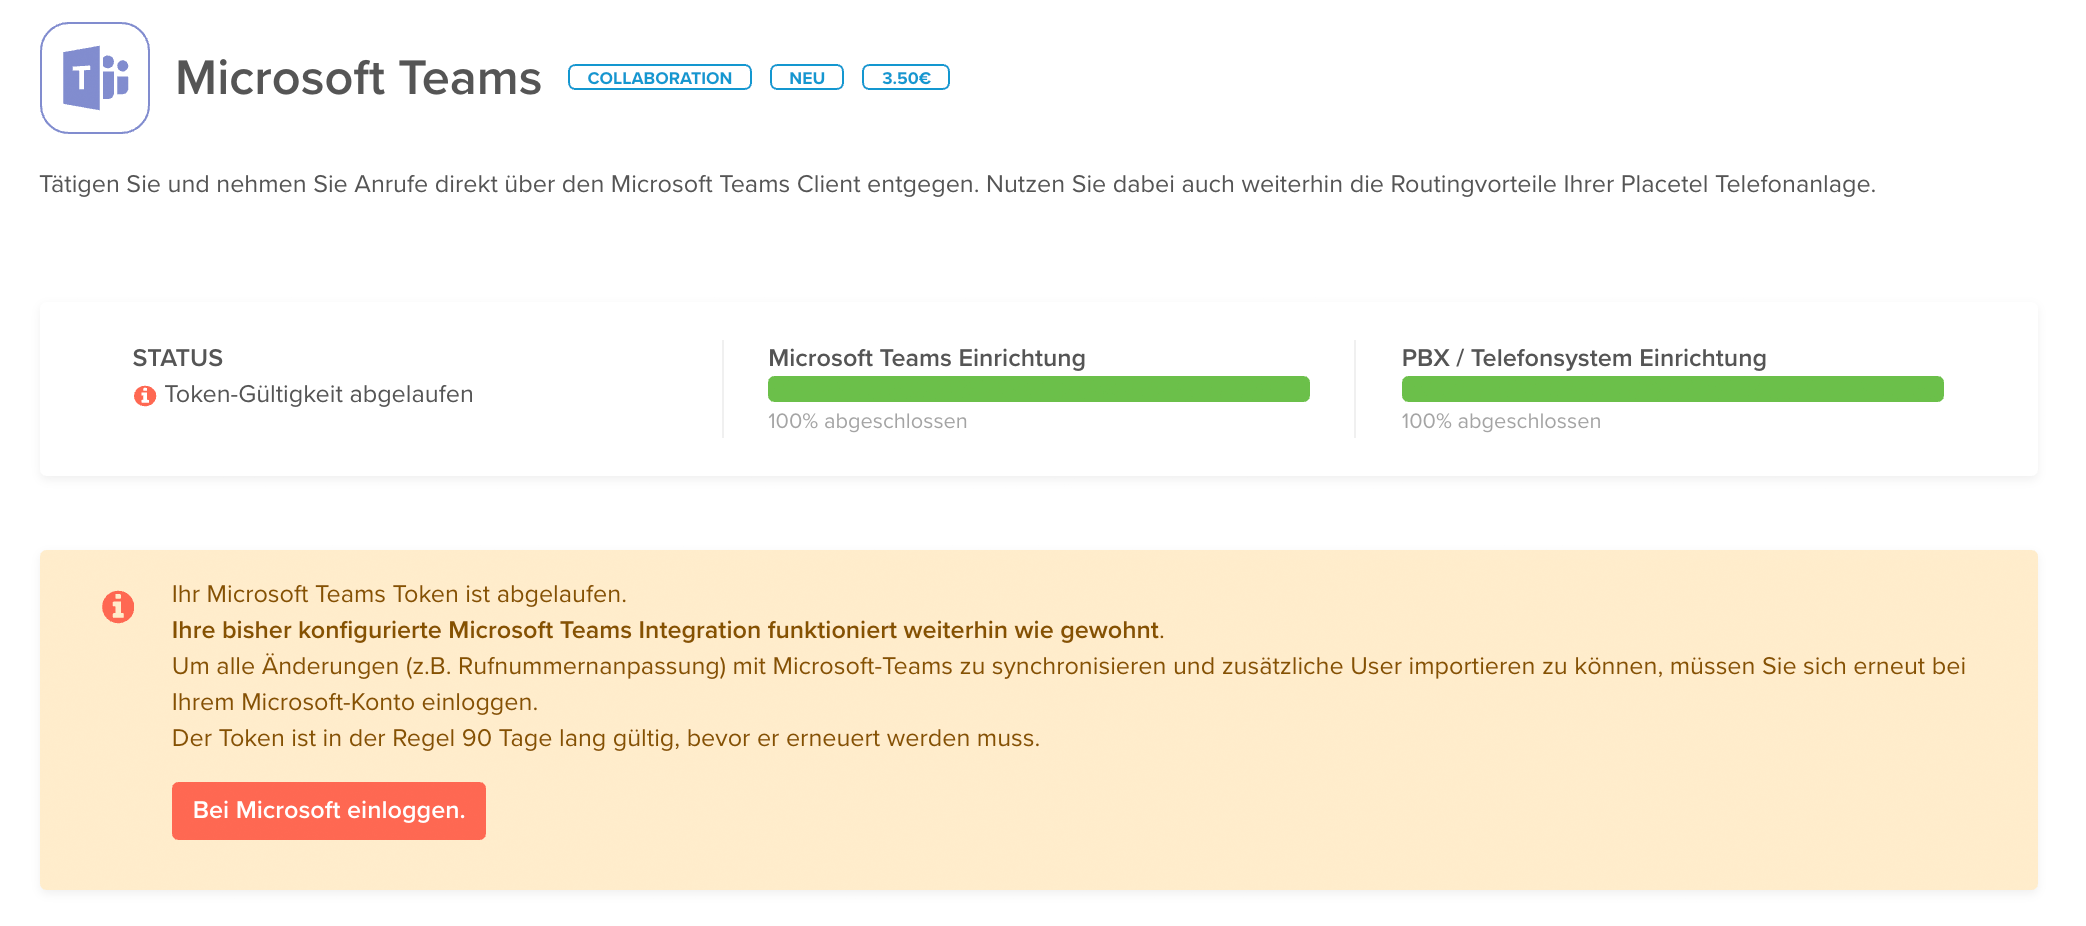Click the Microsoft Teams Einrichtung progress bar
2086x926 pixels.
(x=1039, y=389)
